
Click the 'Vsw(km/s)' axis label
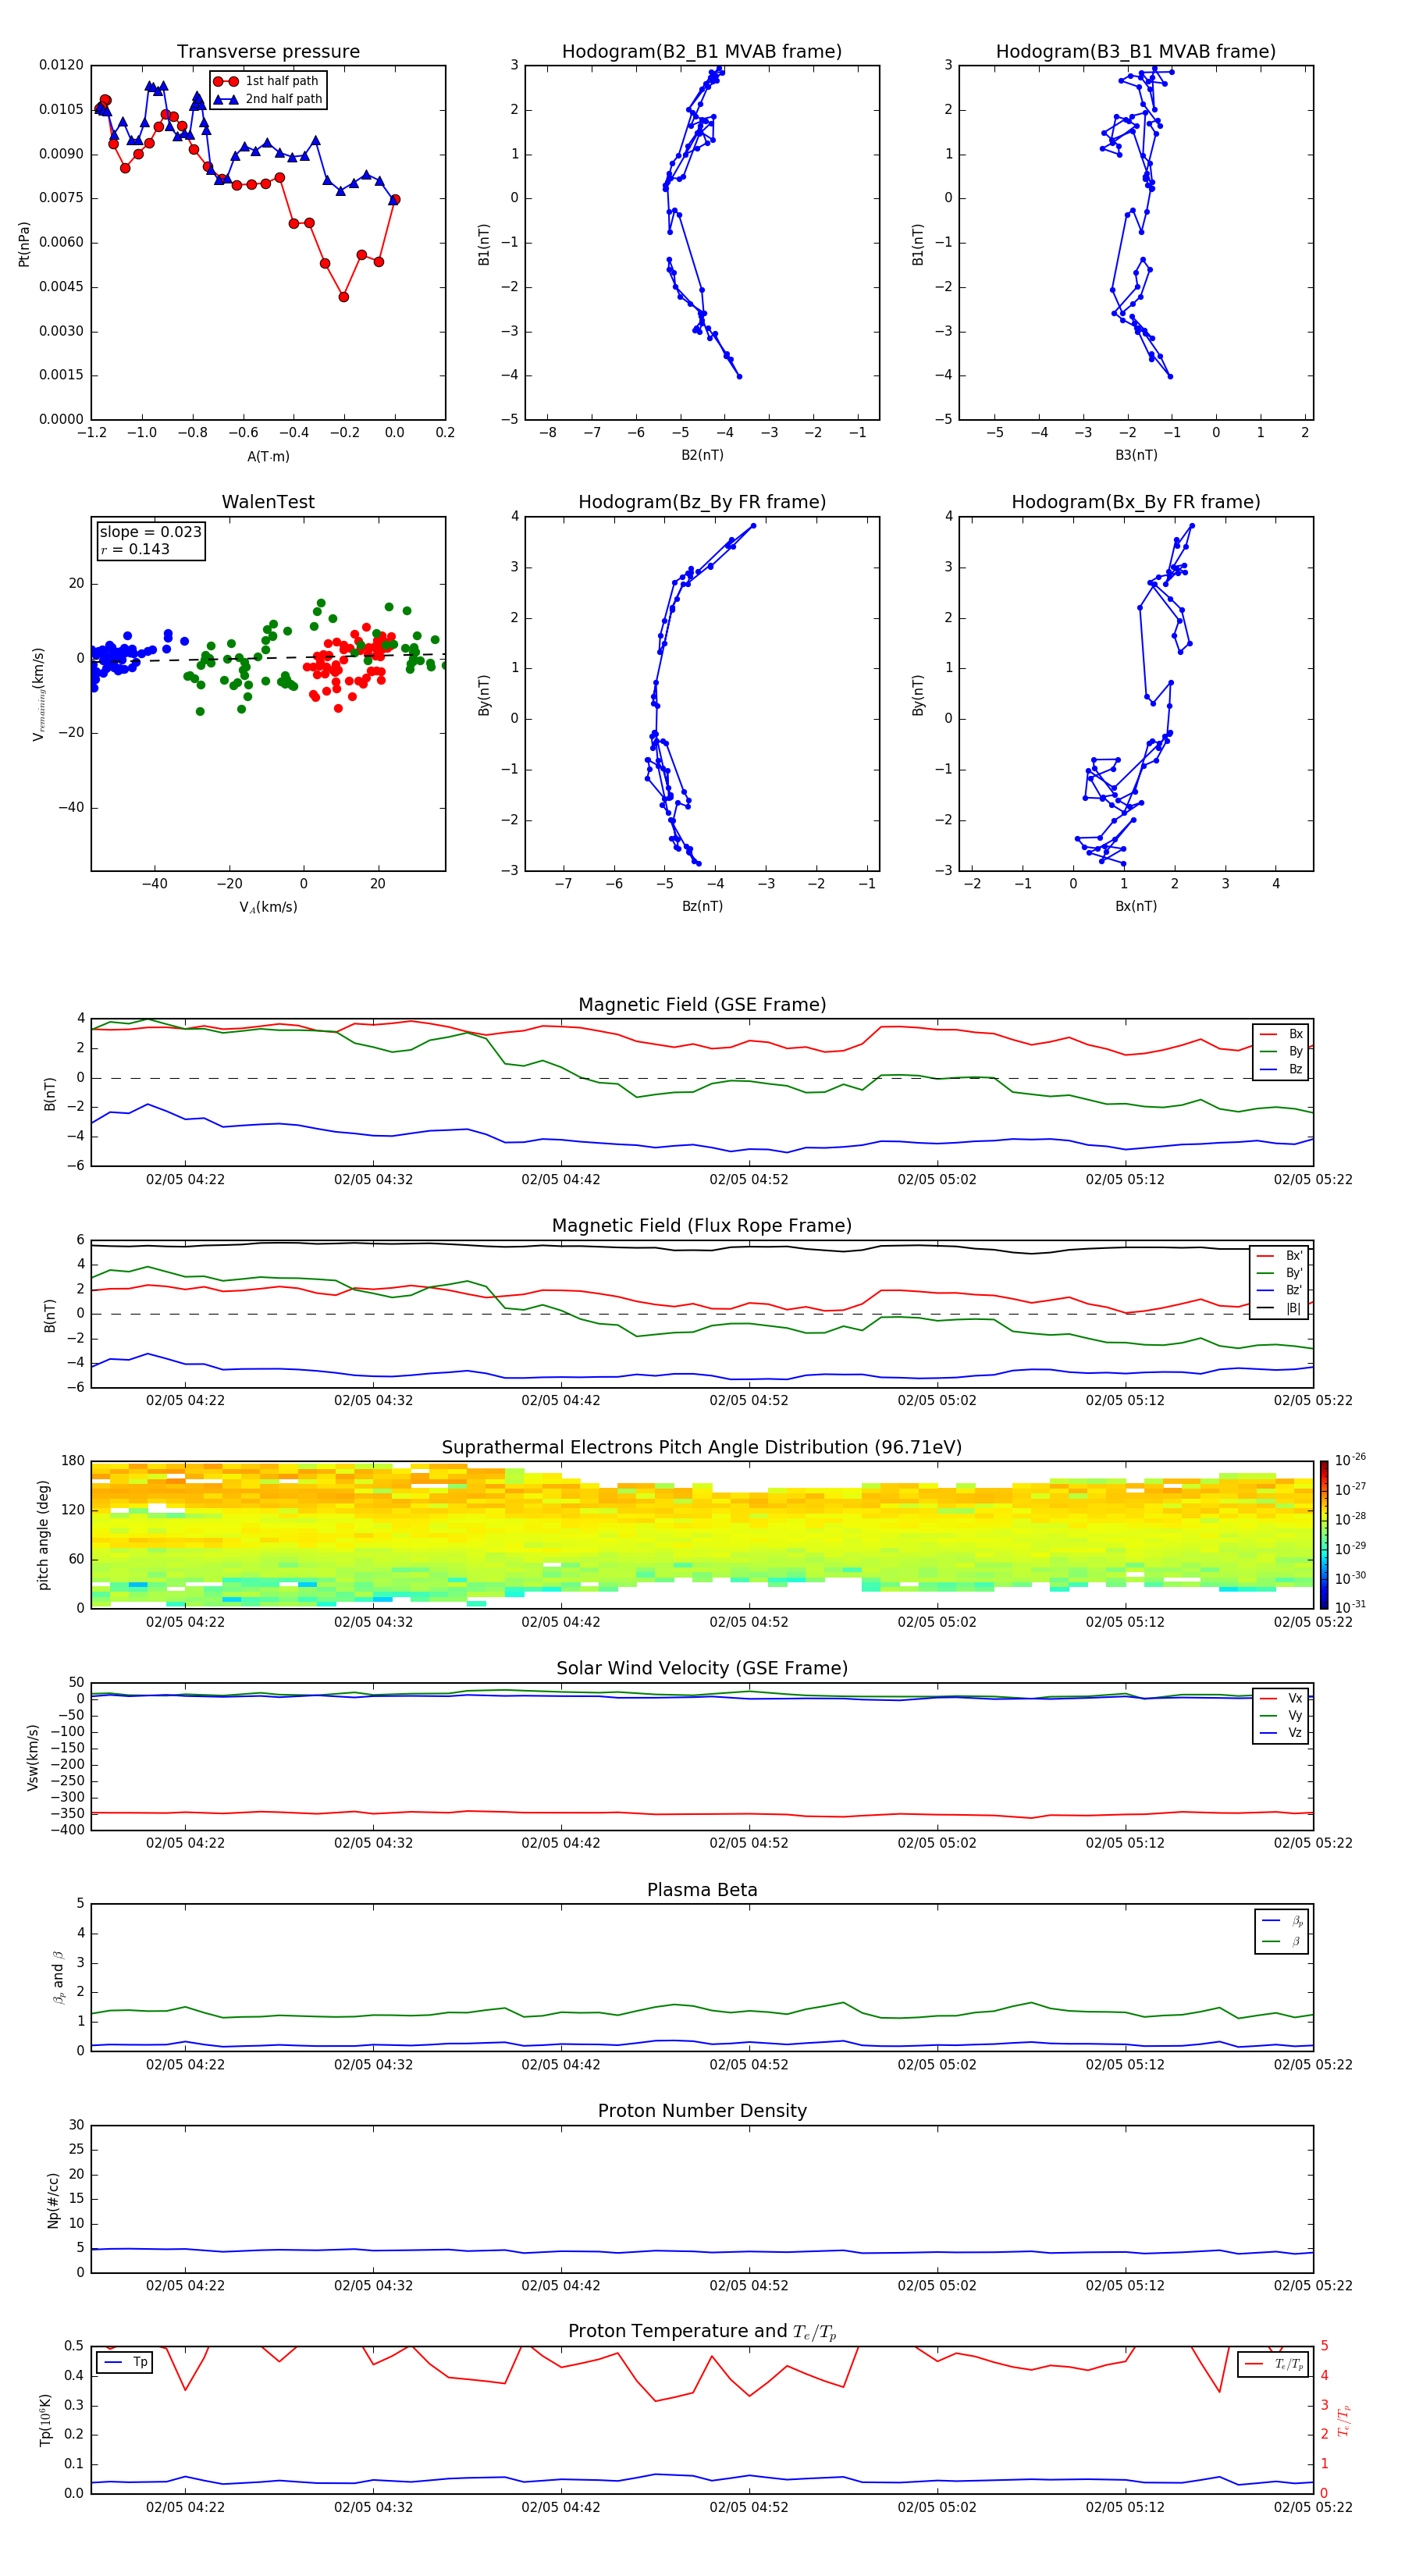click(33, 1757)
